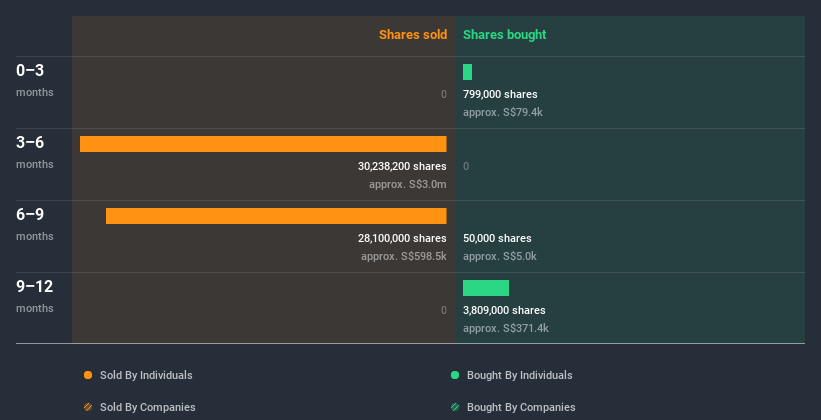The height and width of the screenshot is (420, 821).
Task: Click the 30,238,200 shares value
Action: (x=402, y=166)
